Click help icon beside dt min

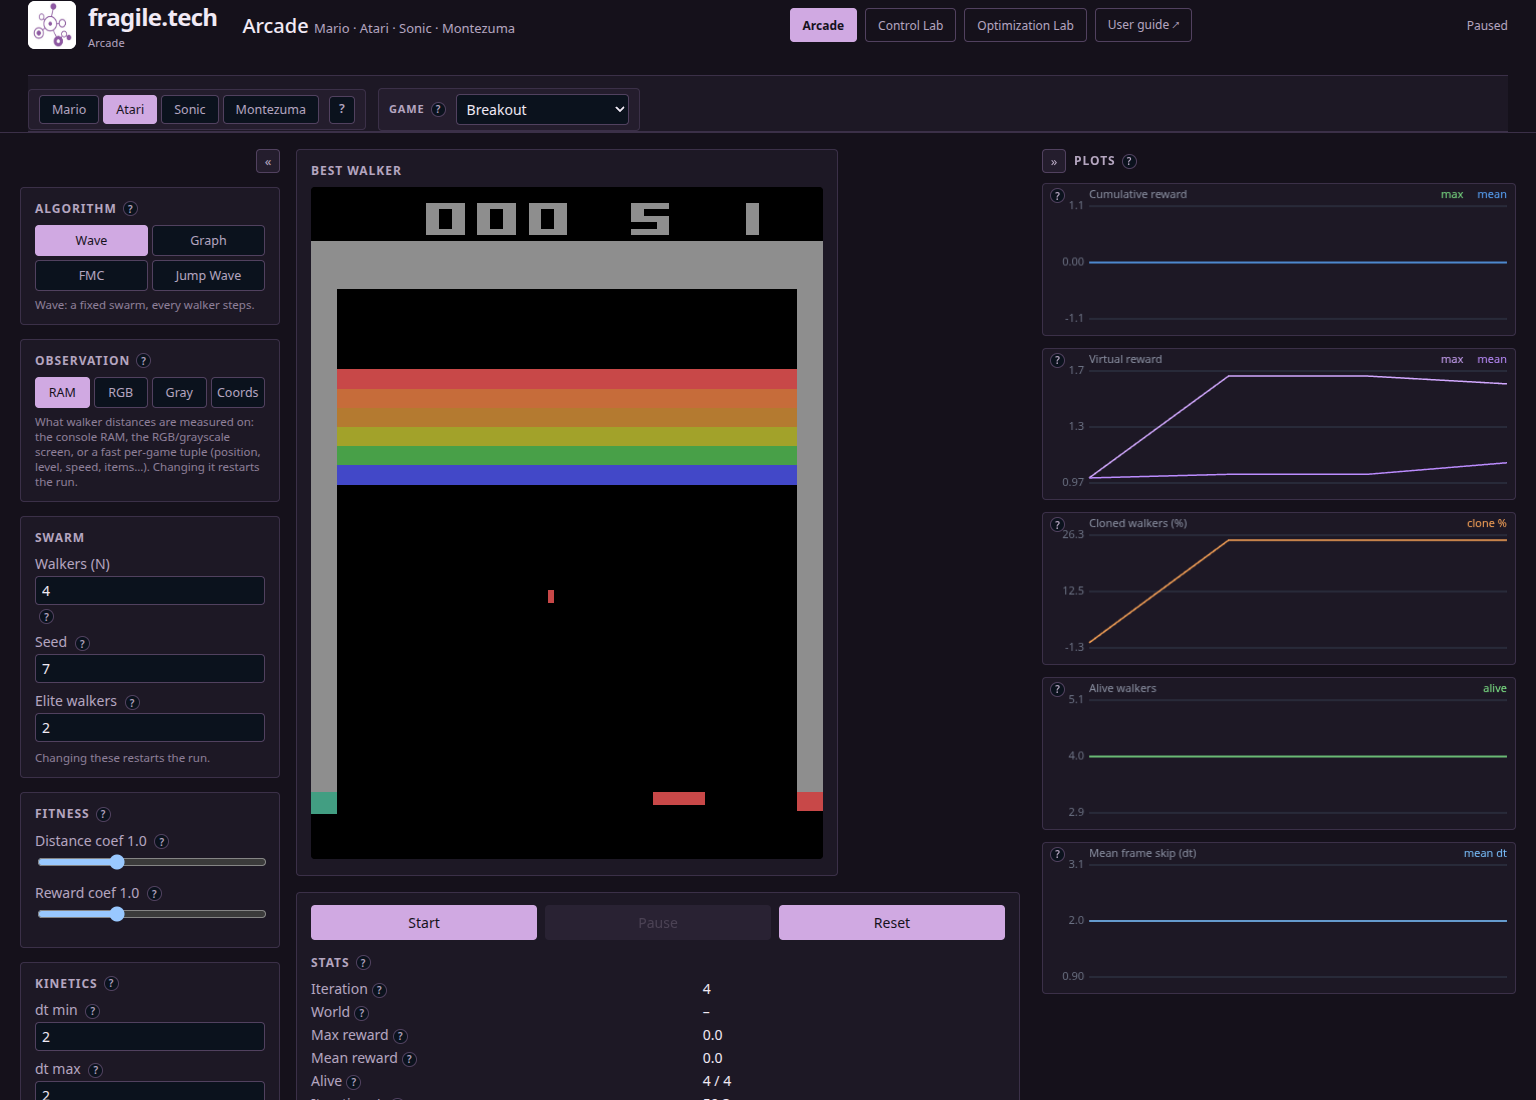coord(92,1011)
